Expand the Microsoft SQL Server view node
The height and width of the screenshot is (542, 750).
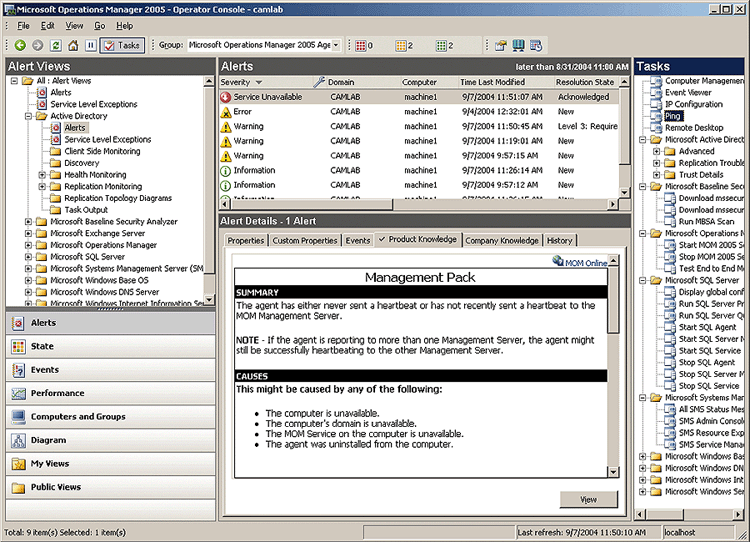point(28,257)
